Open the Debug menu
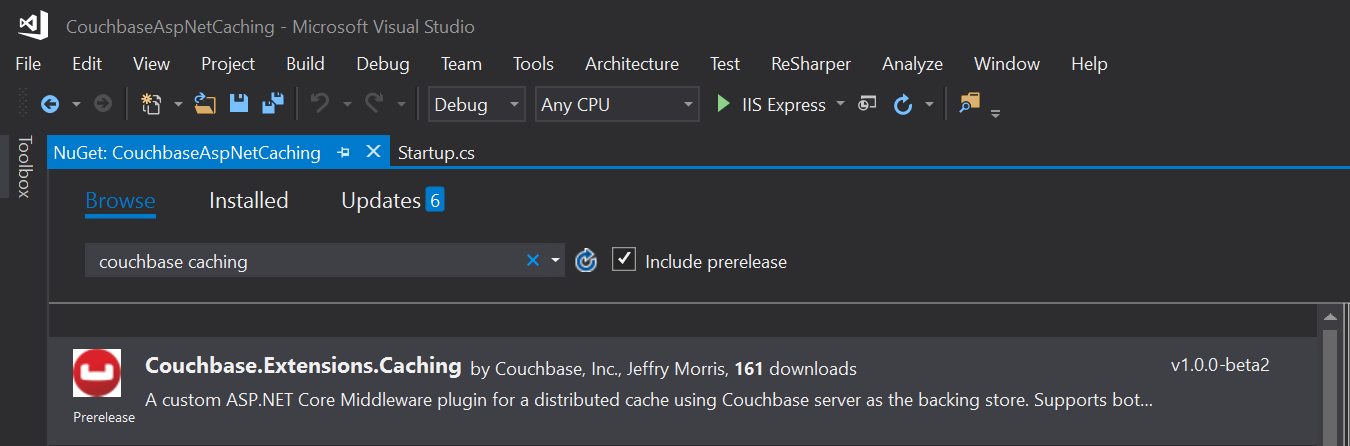 (x=383, y=64)
